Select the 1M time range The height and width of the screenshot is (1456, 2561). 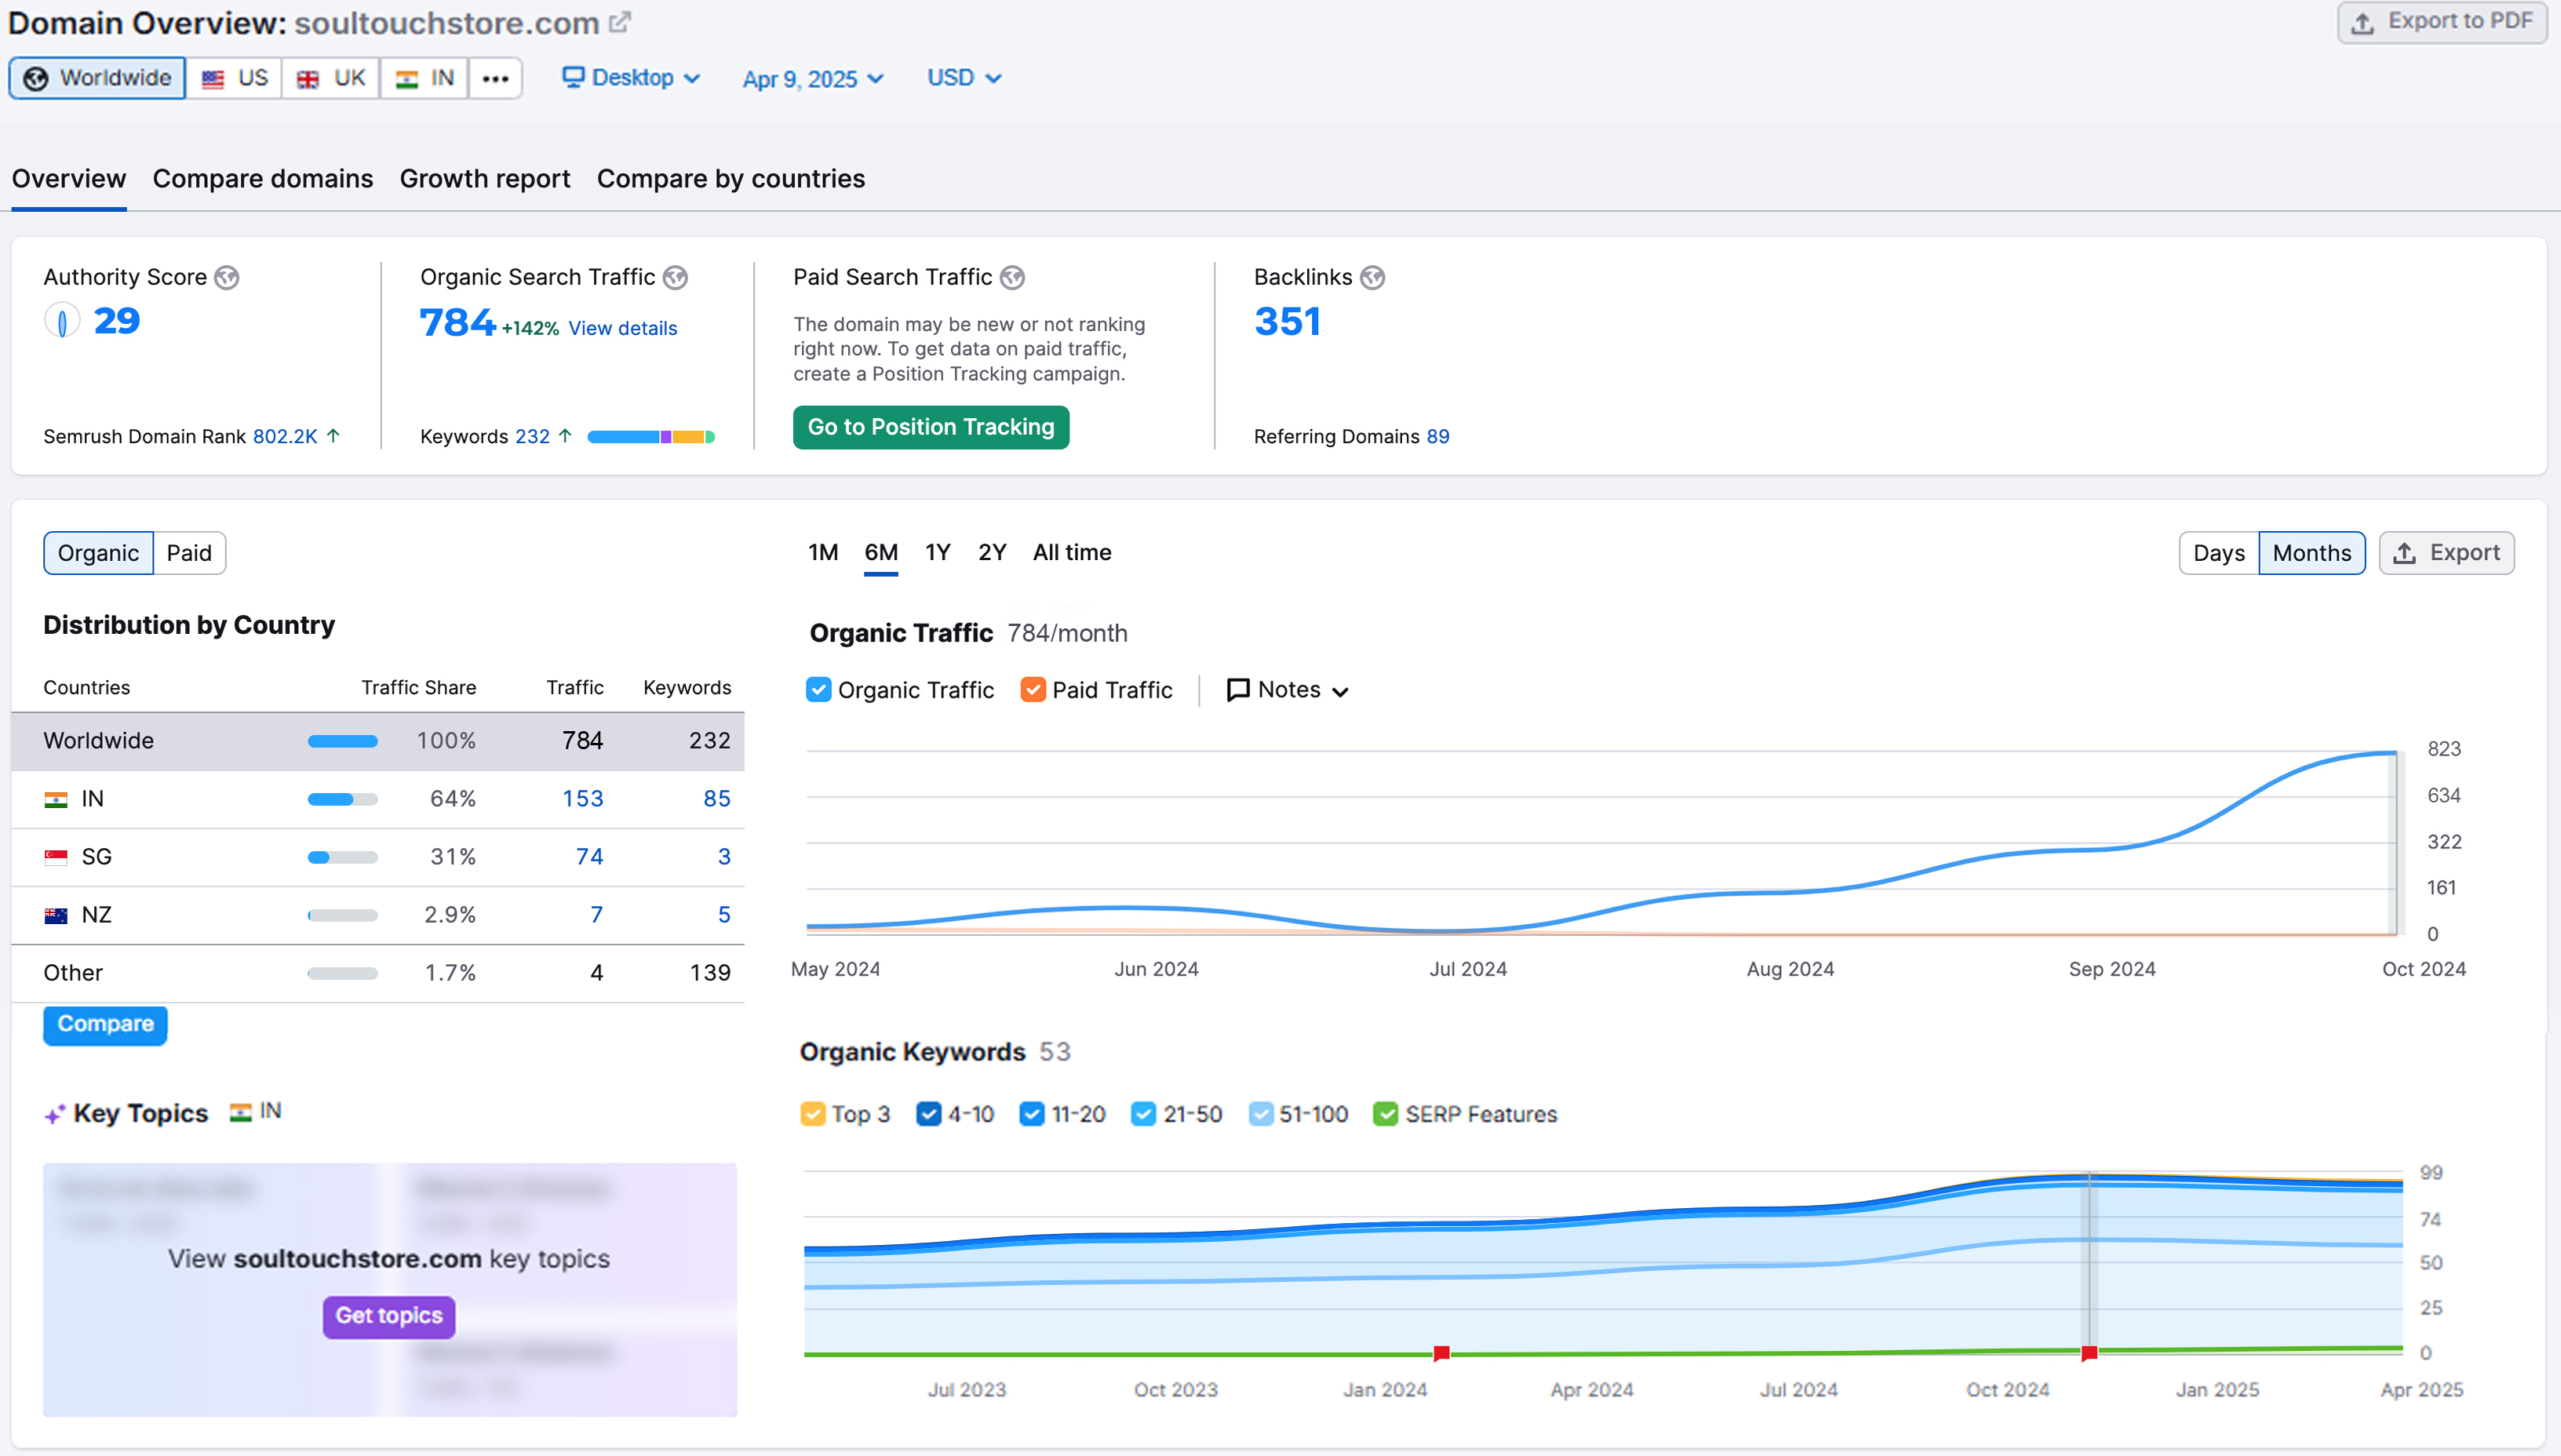[x=823, y=553]
